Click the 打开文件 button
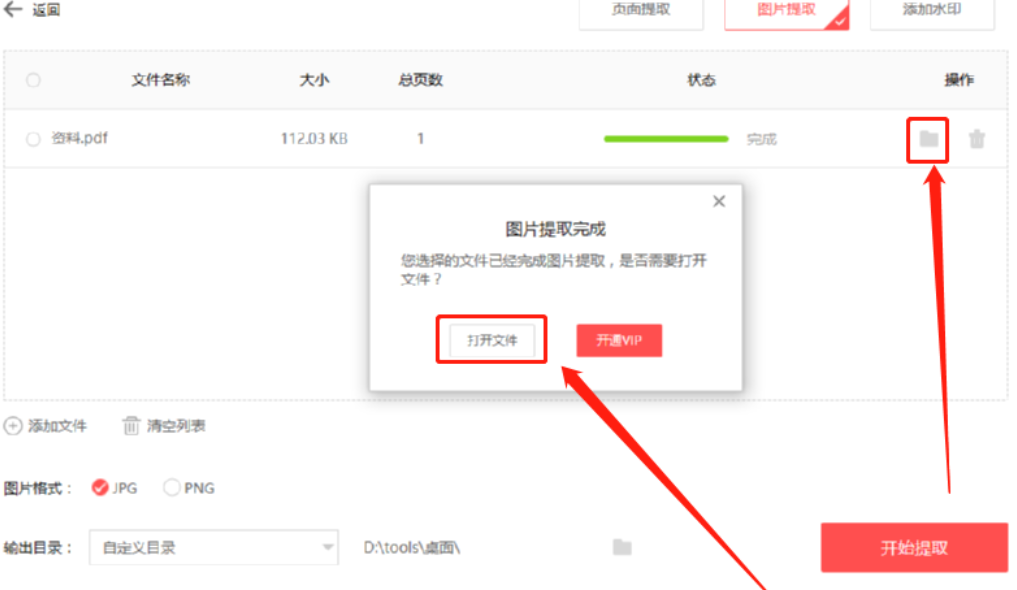 [492, 340]
